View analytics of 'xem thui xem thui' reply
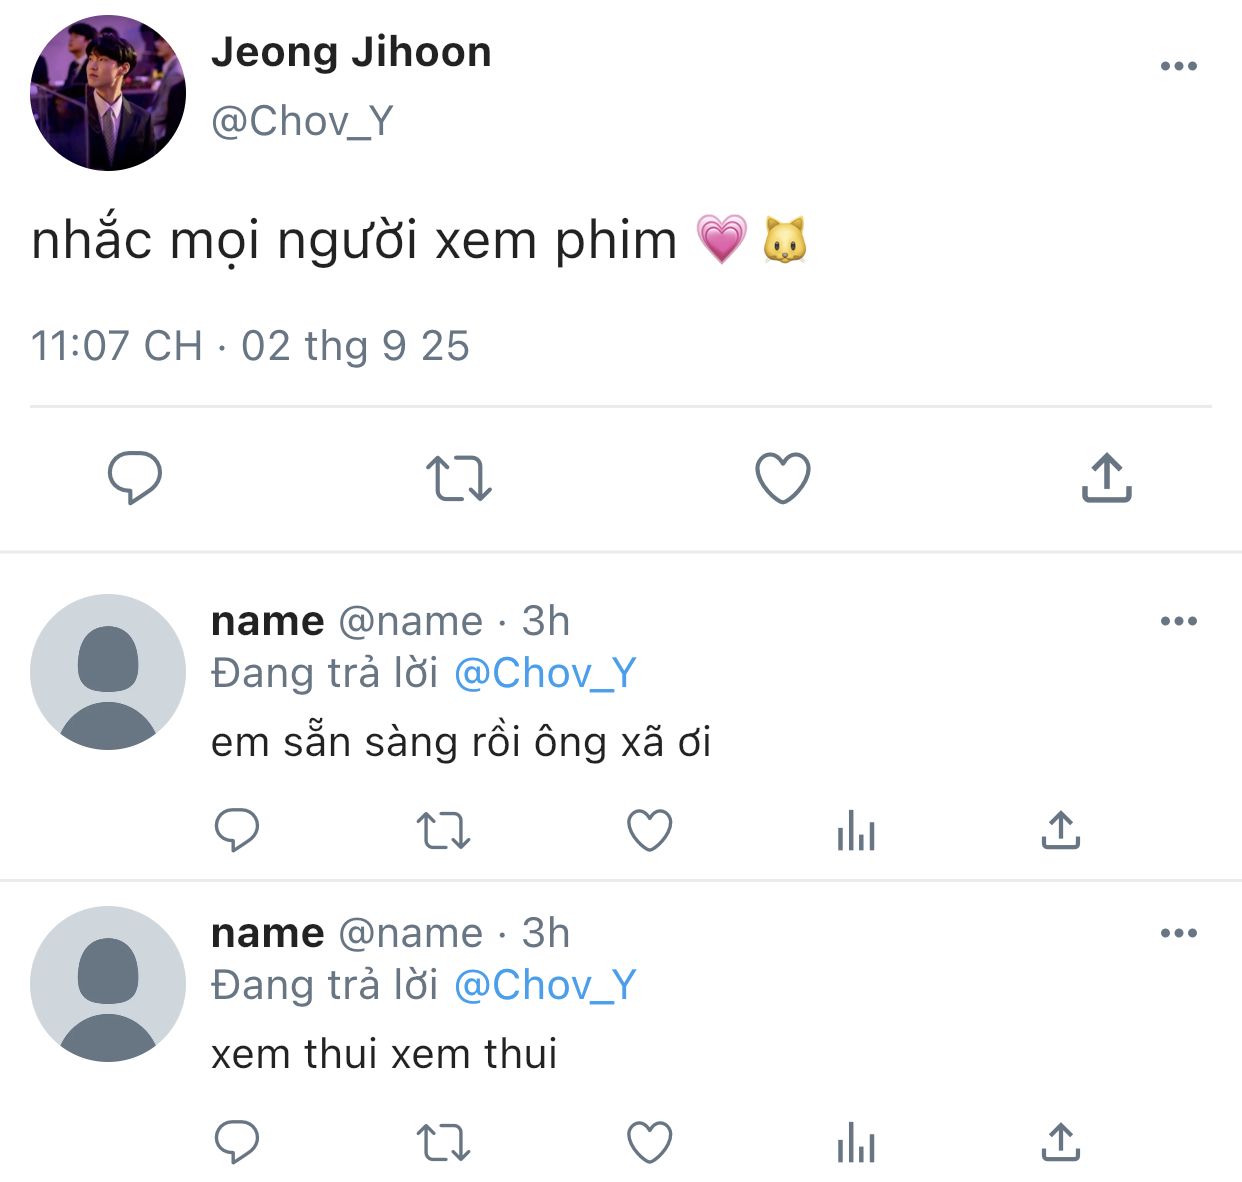The image size is (1242, 1182). [856, 1143]
